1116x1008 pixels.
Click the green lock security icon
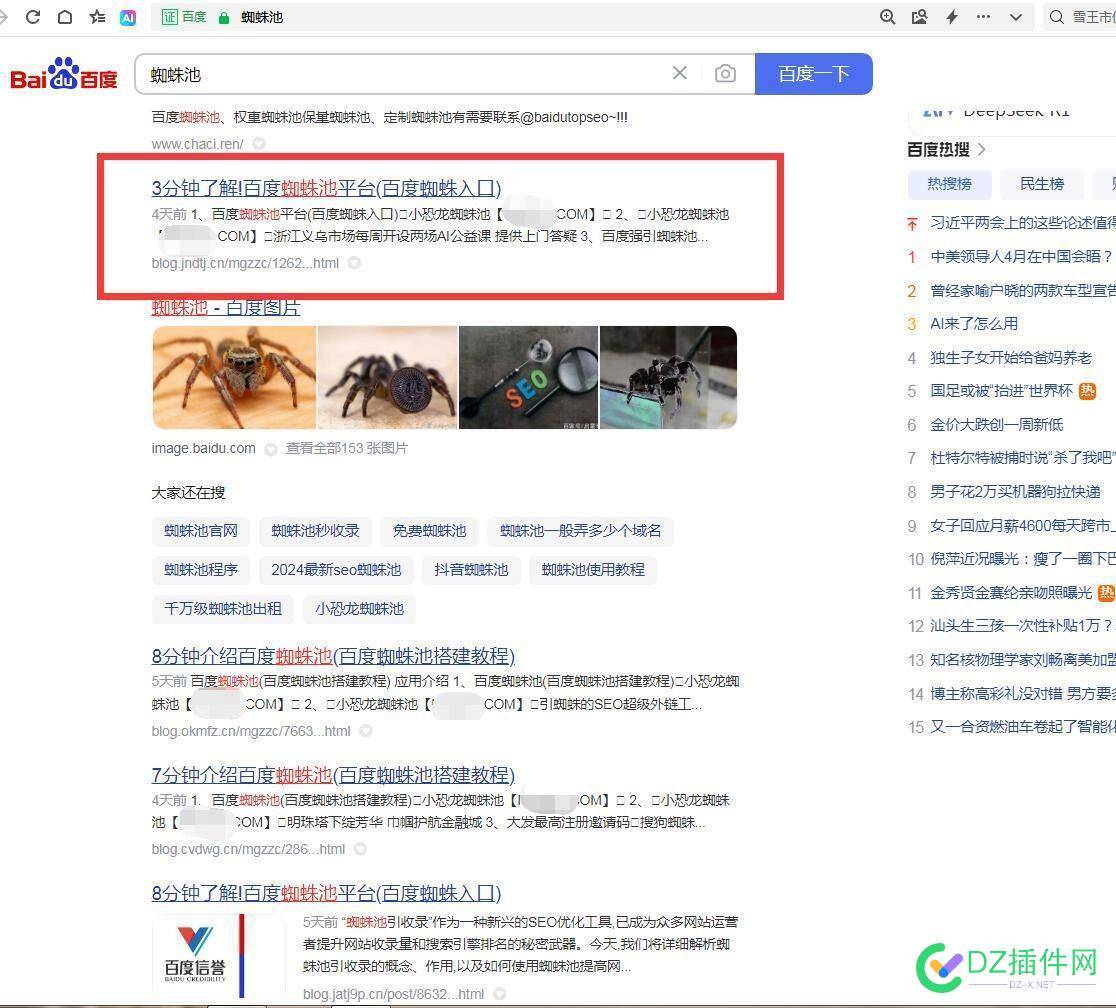click(224, 18)
